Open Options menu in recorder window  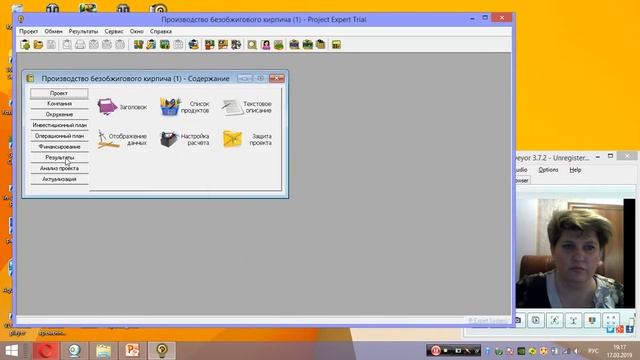pos(548,170)
